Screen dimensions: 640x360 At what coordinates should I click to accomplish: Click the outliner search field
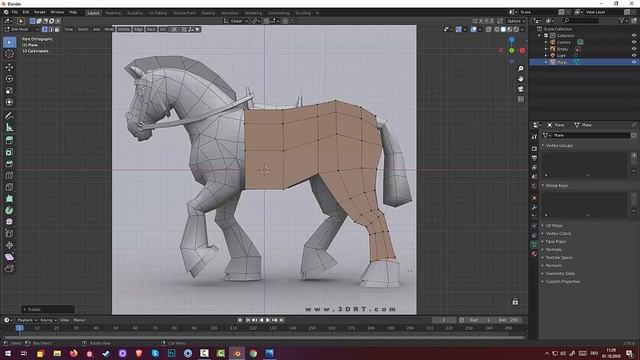[x=582, y=20]
